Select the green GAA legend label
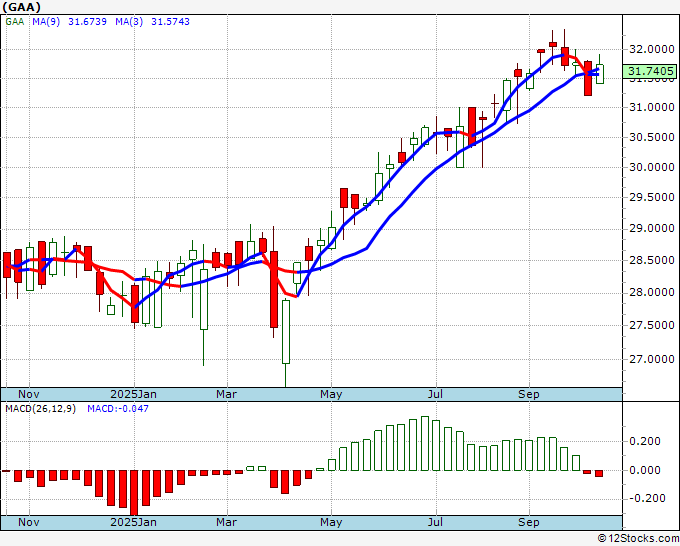 15,22
